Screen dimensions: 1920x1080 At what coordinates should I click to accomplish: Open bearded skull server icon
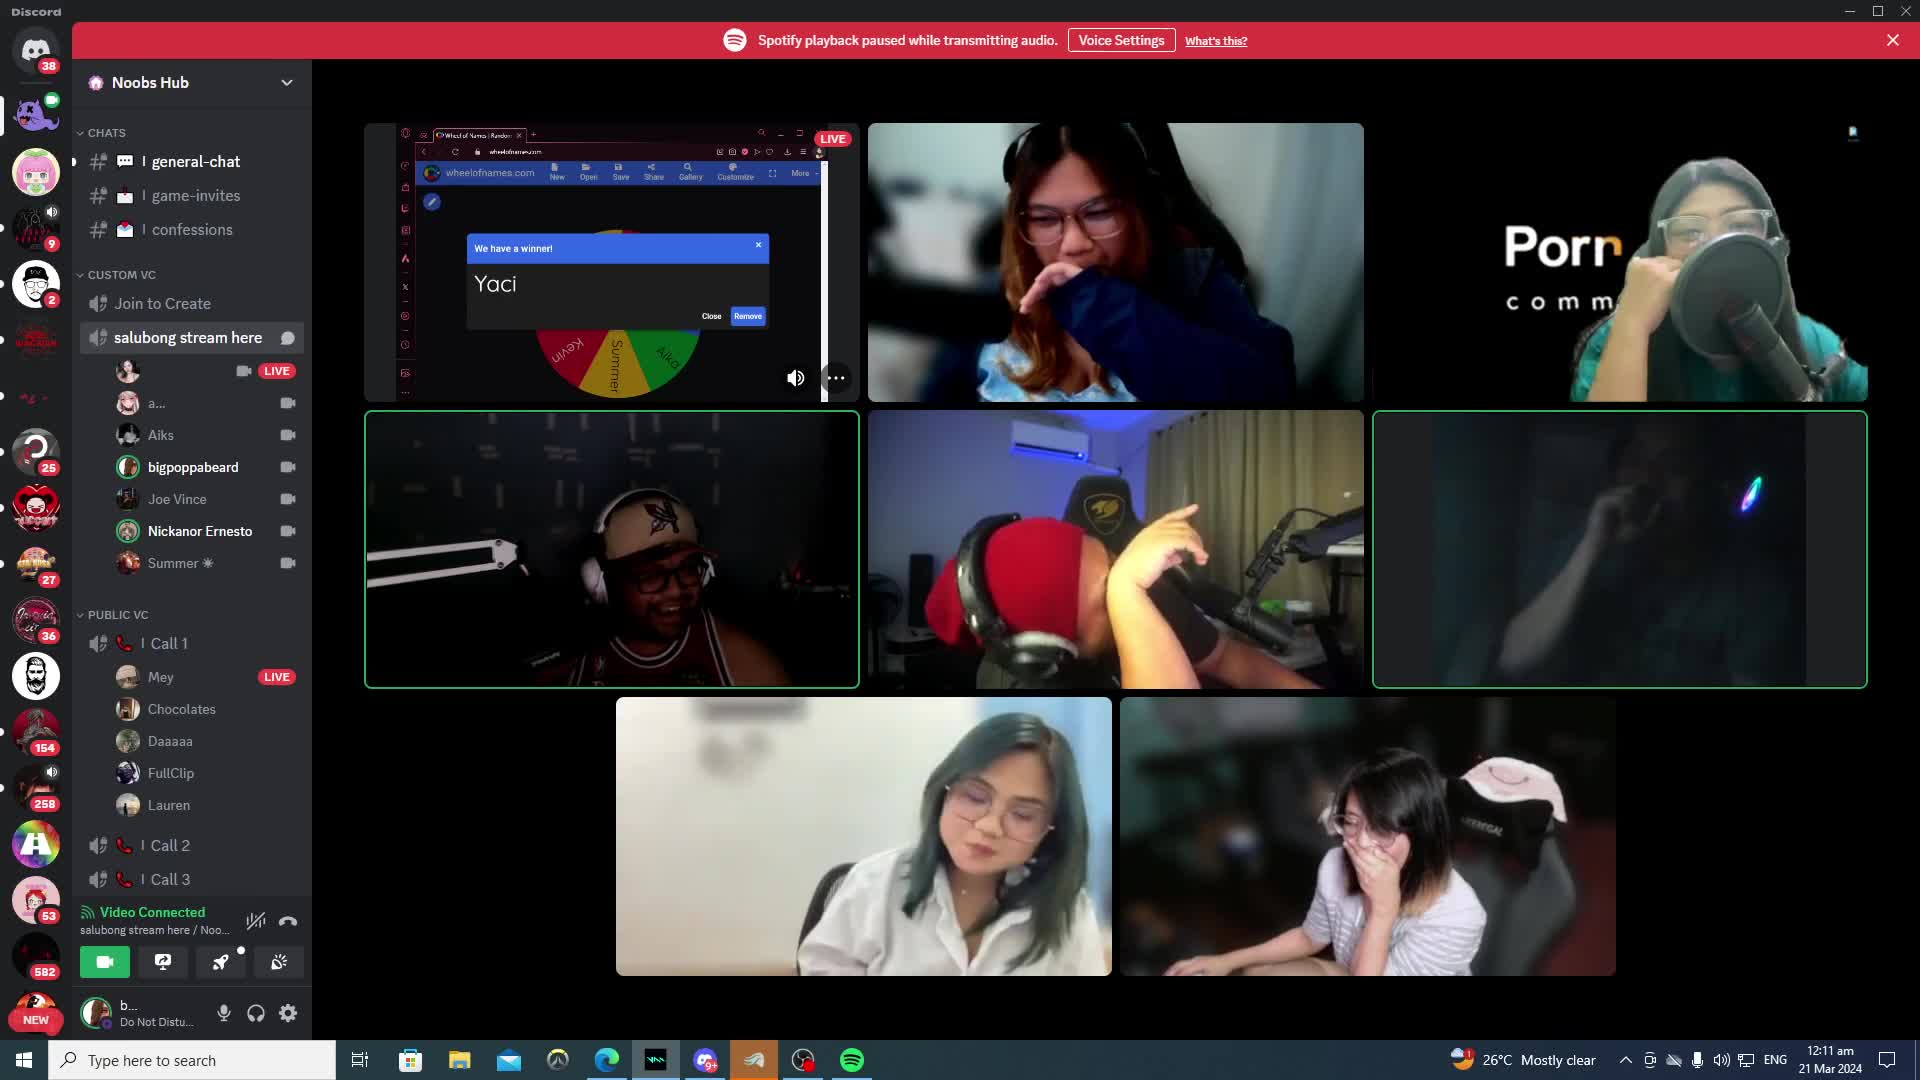point(36,676)
